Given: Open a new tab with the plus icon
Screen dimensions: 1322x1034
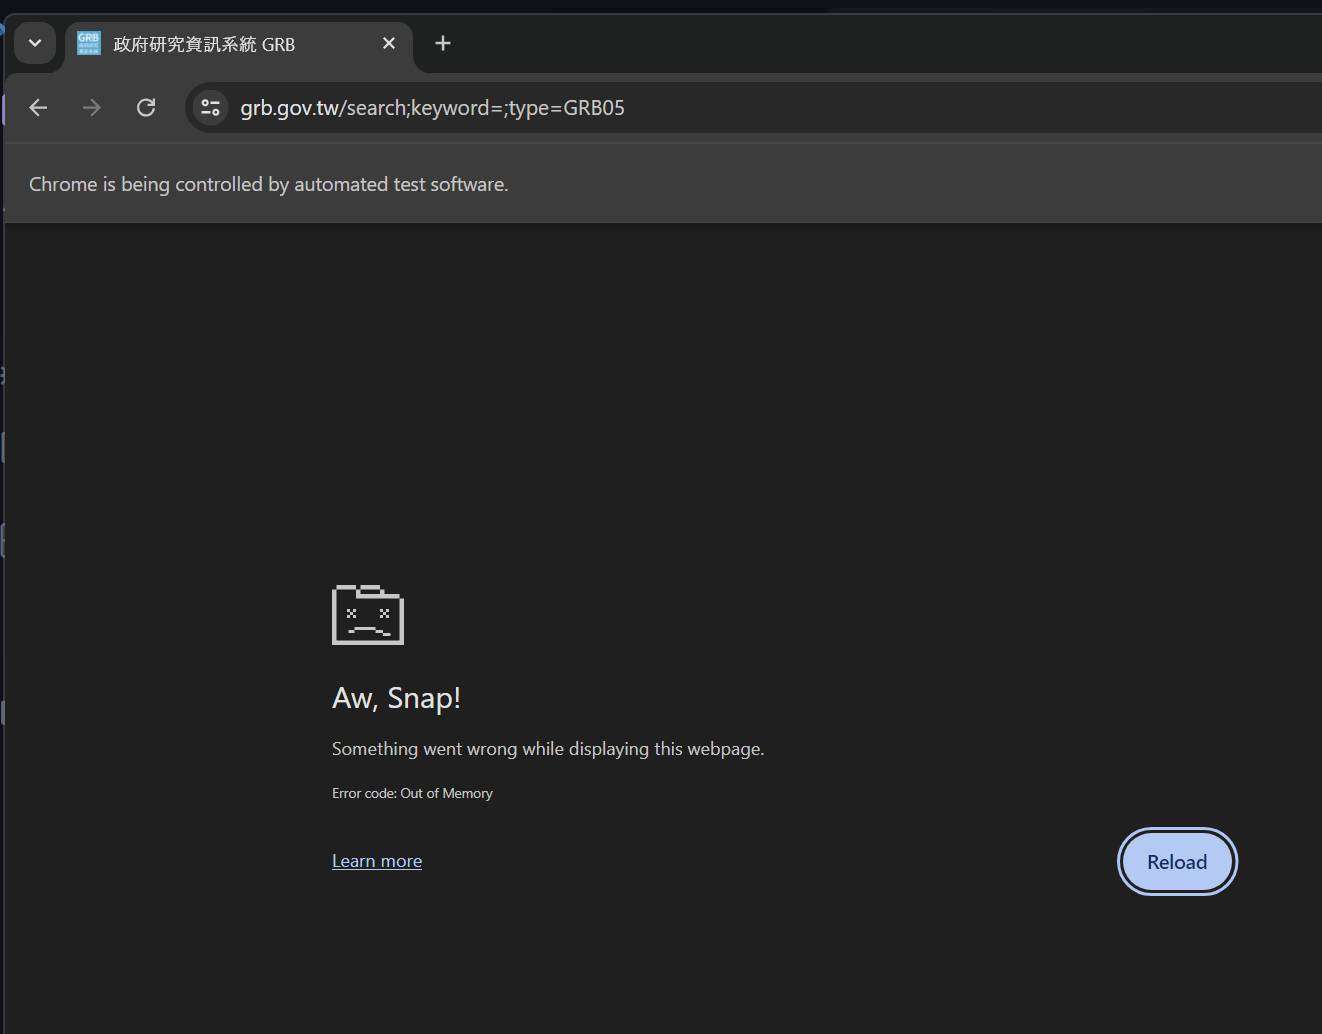Looking at the screenshot, I should coord(443,44).
